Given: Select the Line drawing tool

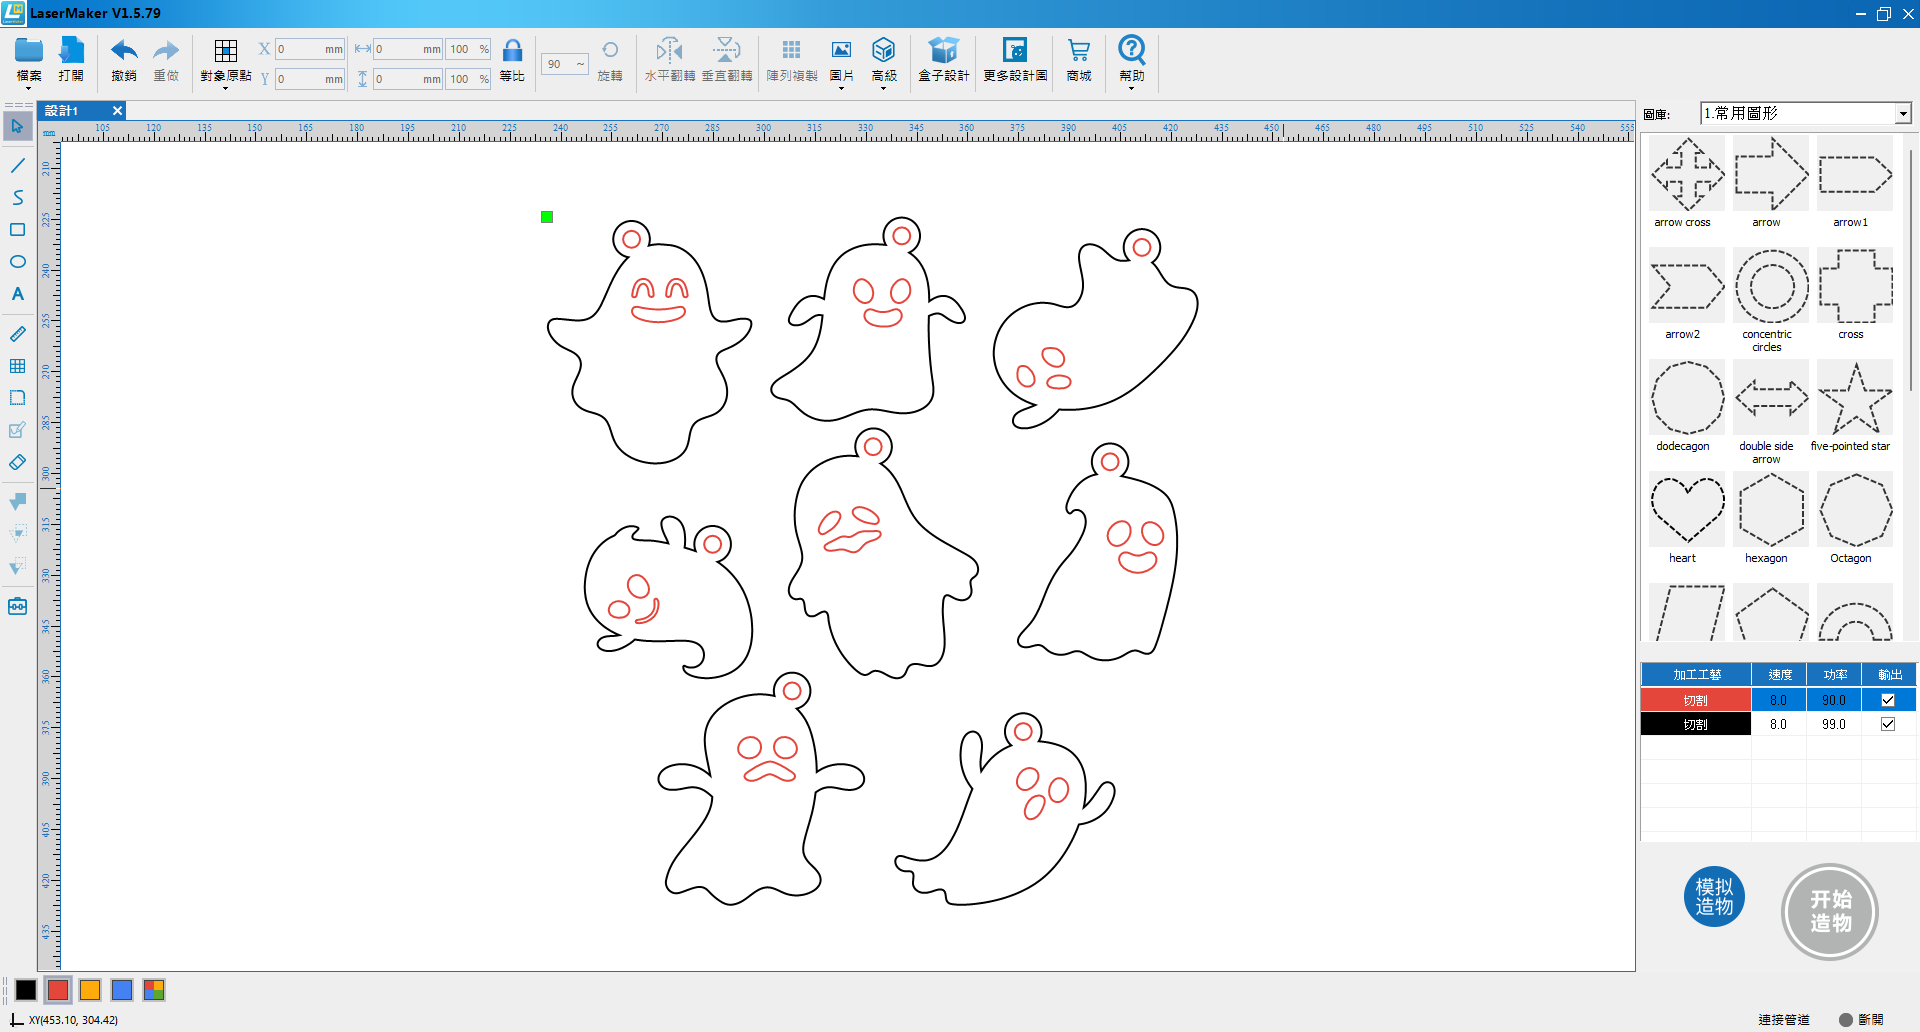Looking at the screenshot, I should tap(17, 165).
